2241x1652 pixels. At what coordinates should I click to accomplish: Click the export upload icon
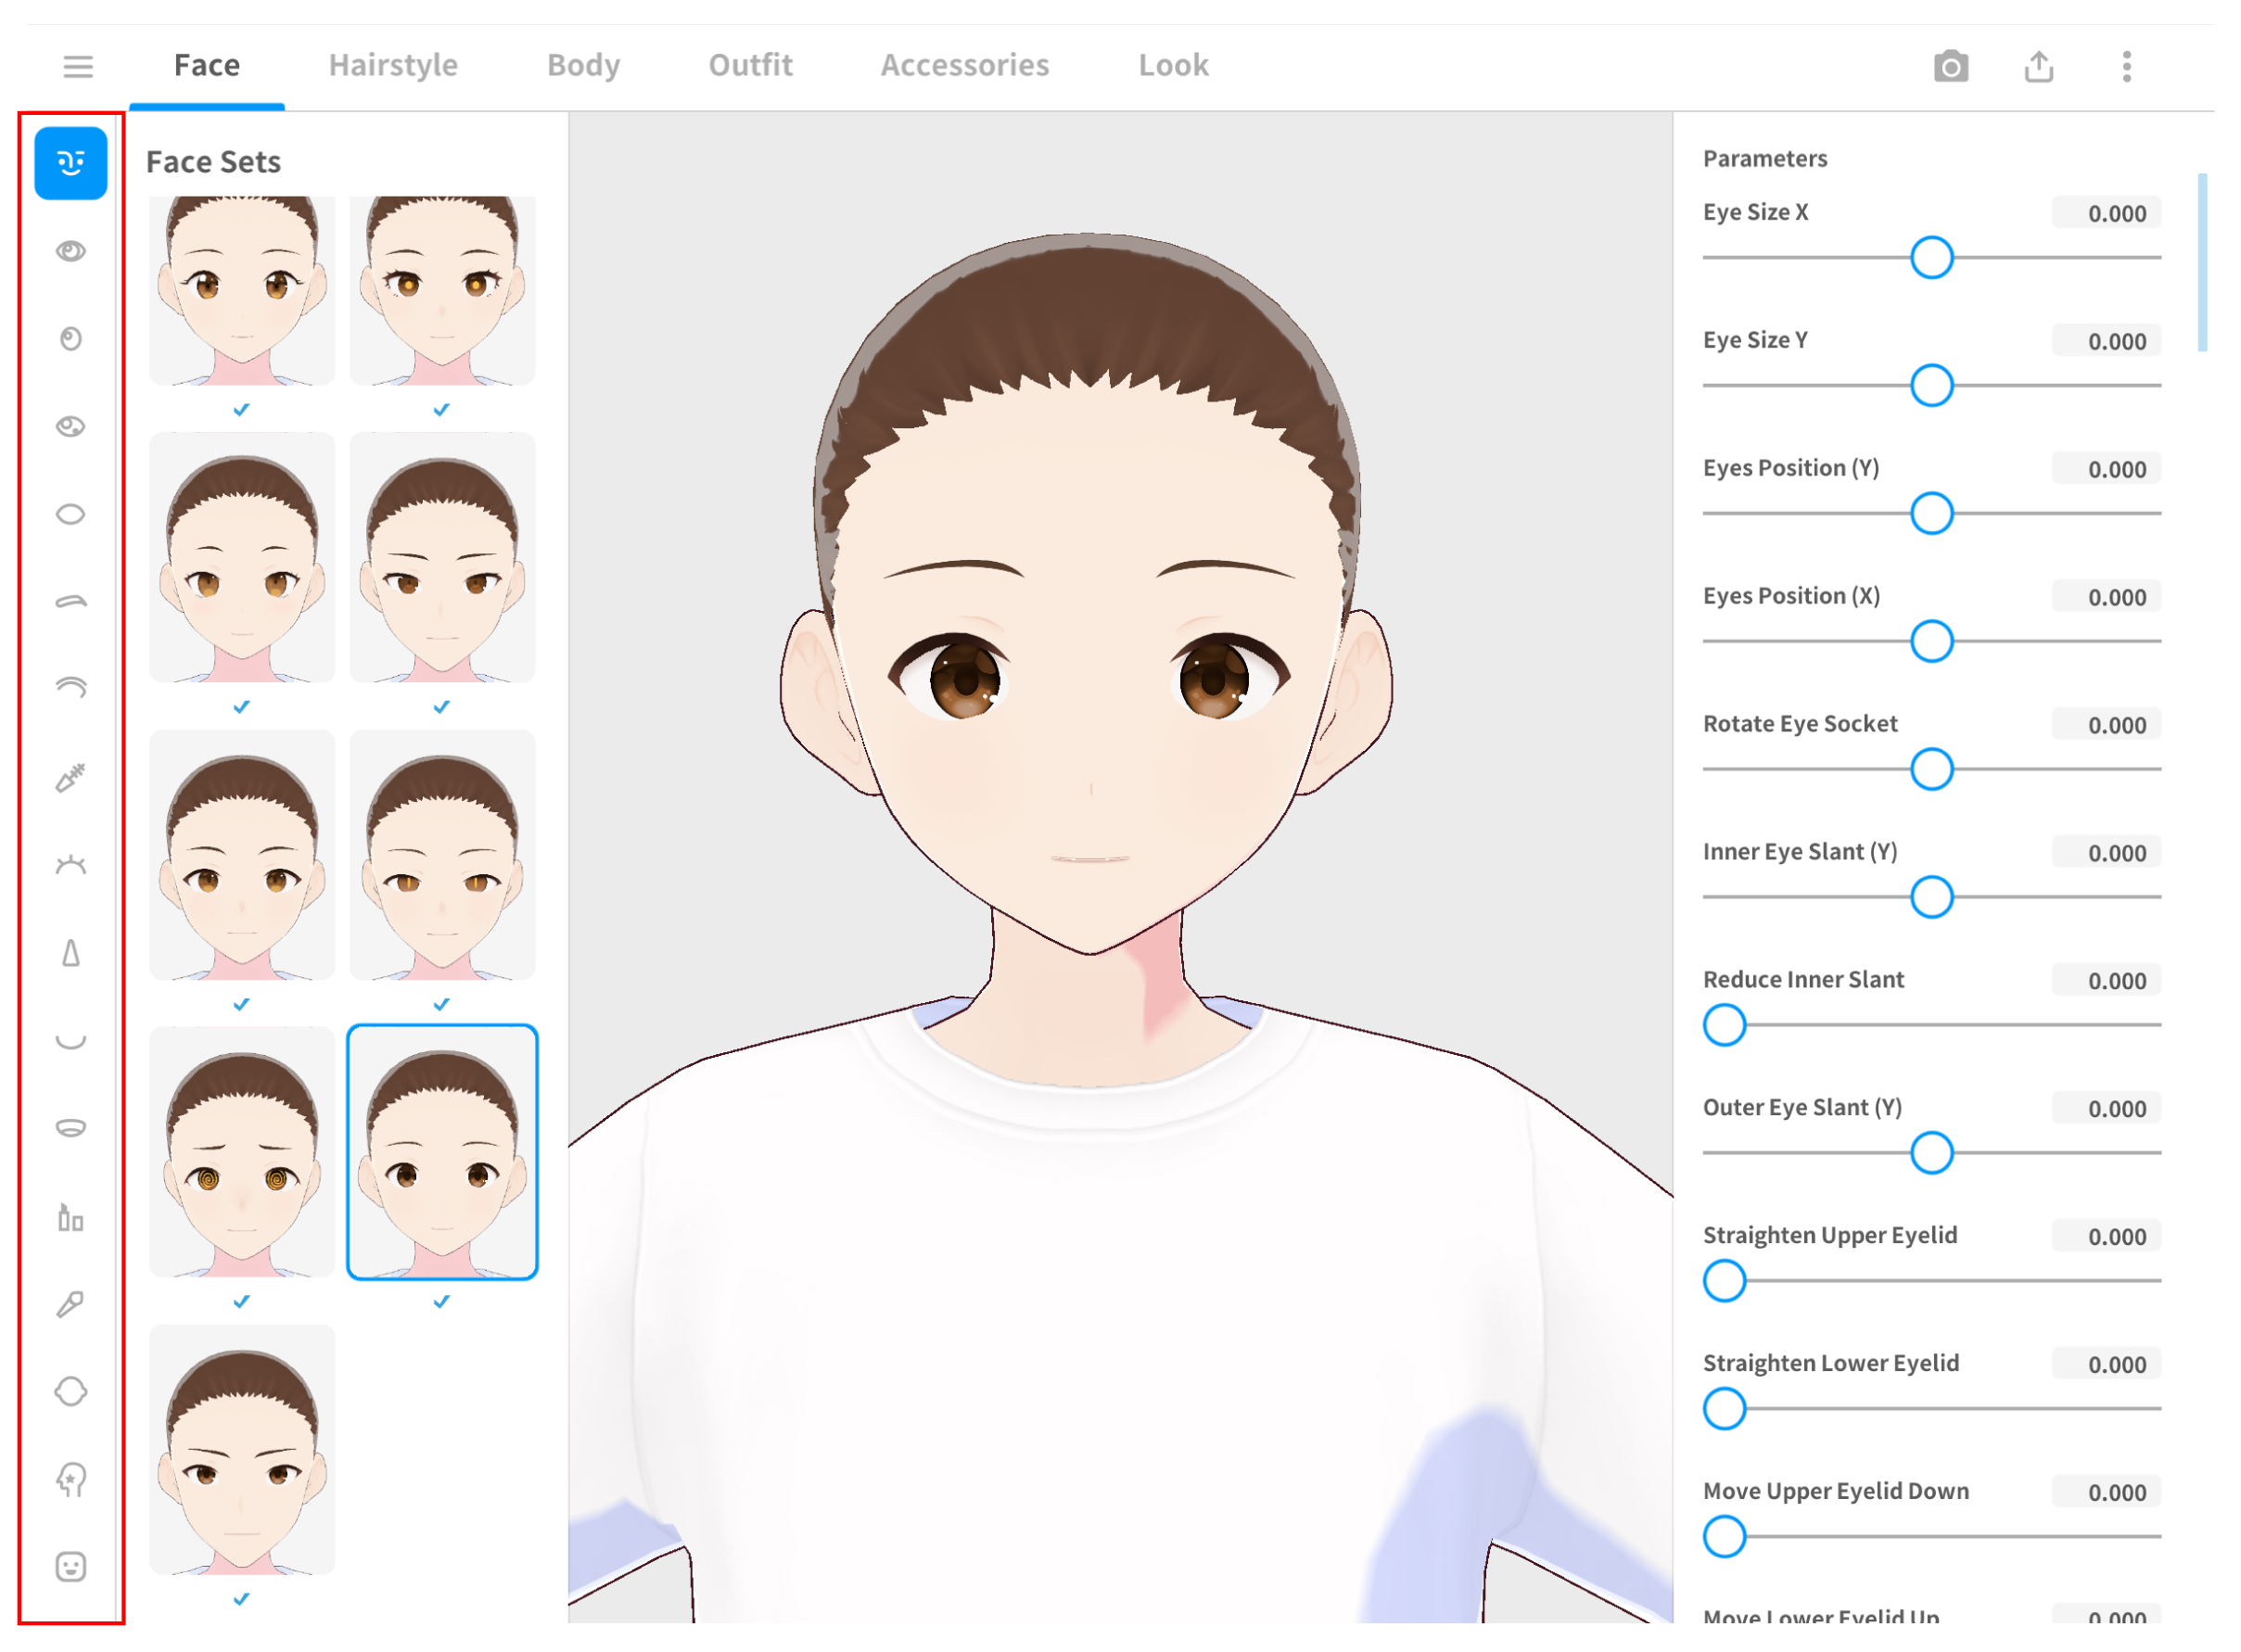2038,67
